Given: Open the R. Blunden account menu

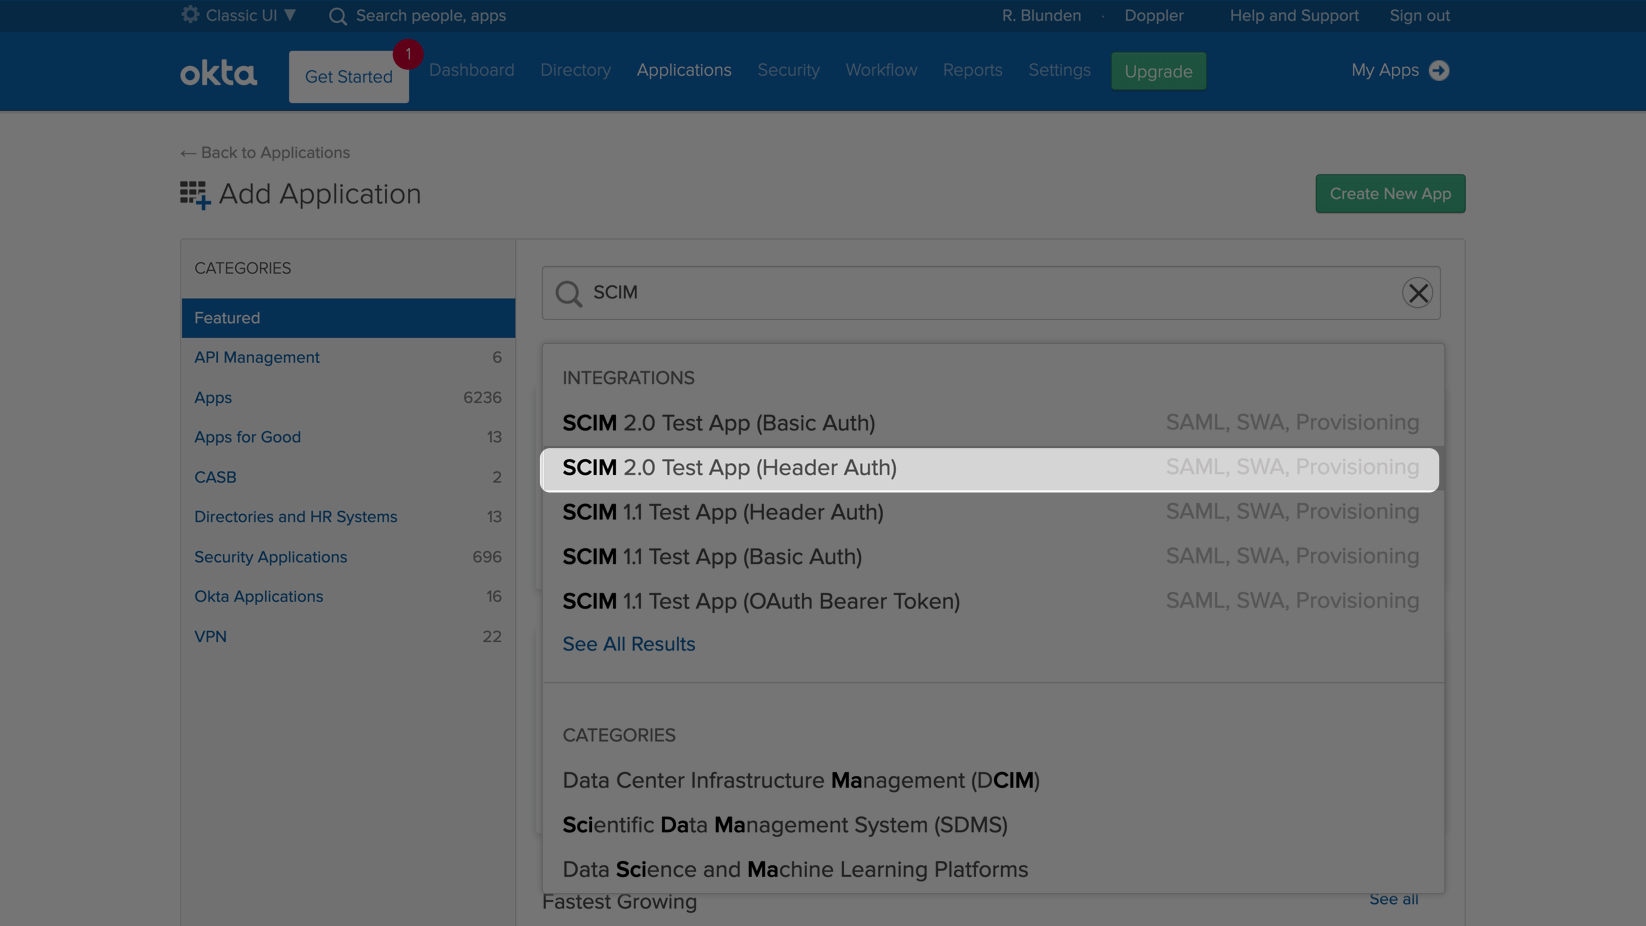Looking at the screenshot, I should click(x=1041, y=16).
